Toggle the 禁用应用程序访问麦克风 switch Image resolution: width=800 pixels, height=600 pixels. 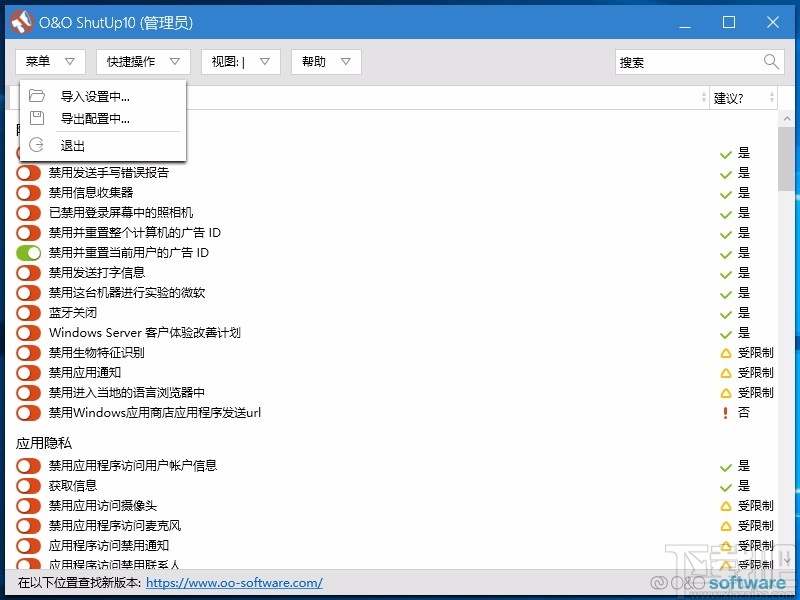pos(27,525)
